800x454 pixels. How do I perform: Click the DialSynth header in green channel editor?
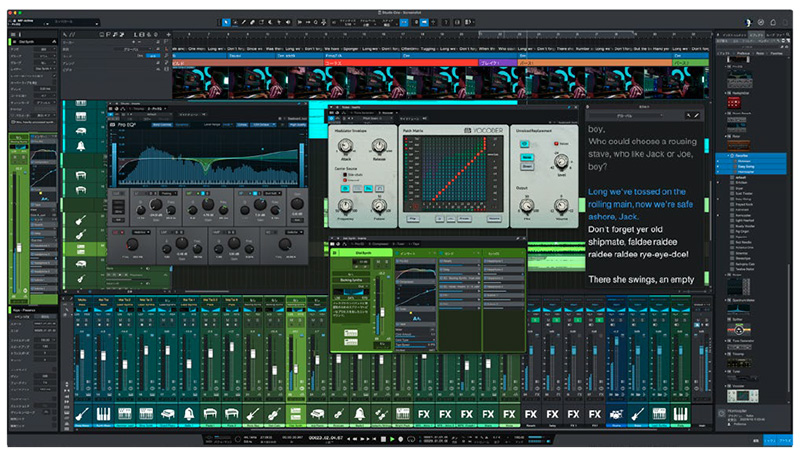point(363,253)
